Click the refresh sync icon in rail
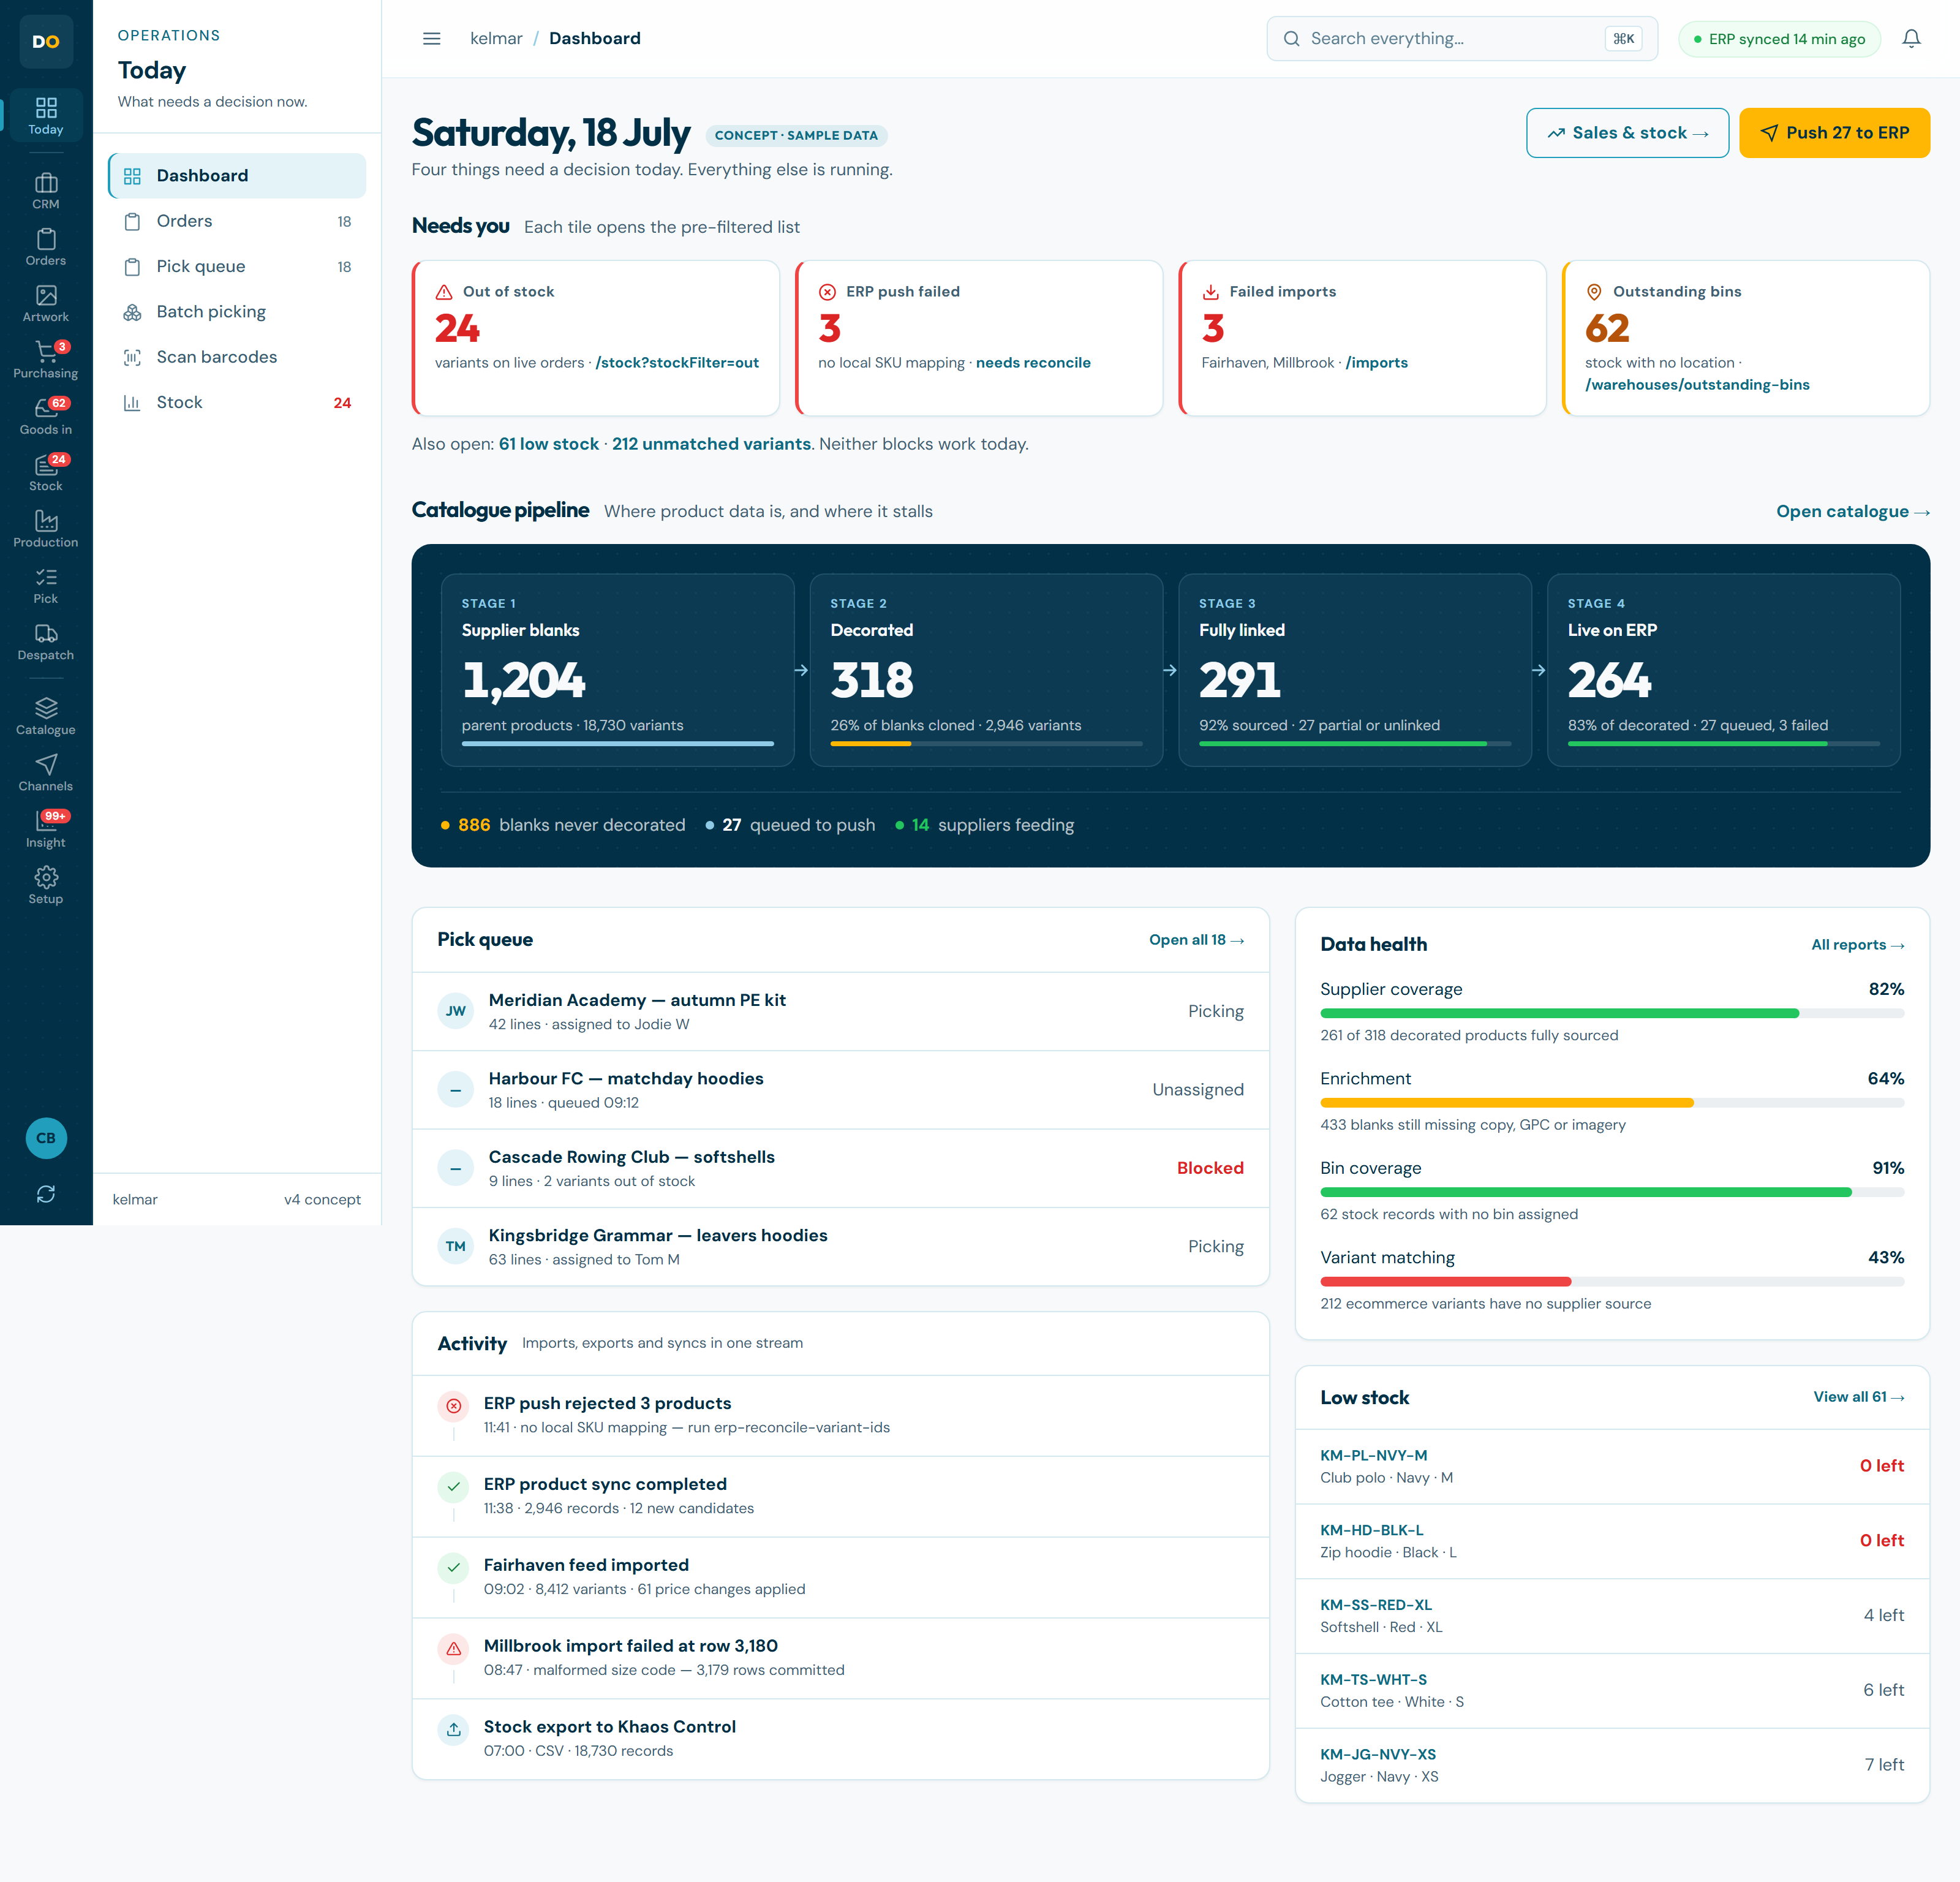The image size is (1960, 1882). [46, 1194]
